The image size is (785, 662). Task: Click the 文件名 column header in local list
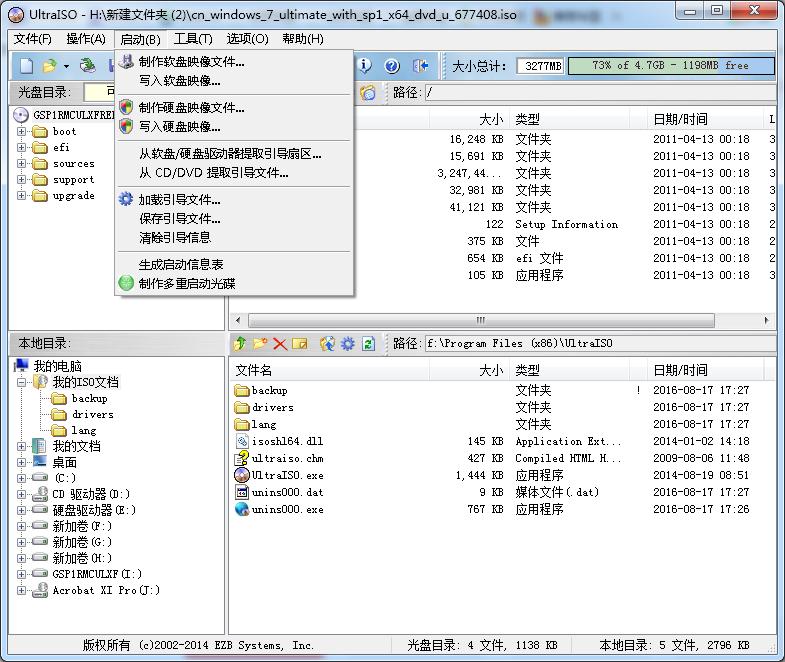click(x=330, y=371)
